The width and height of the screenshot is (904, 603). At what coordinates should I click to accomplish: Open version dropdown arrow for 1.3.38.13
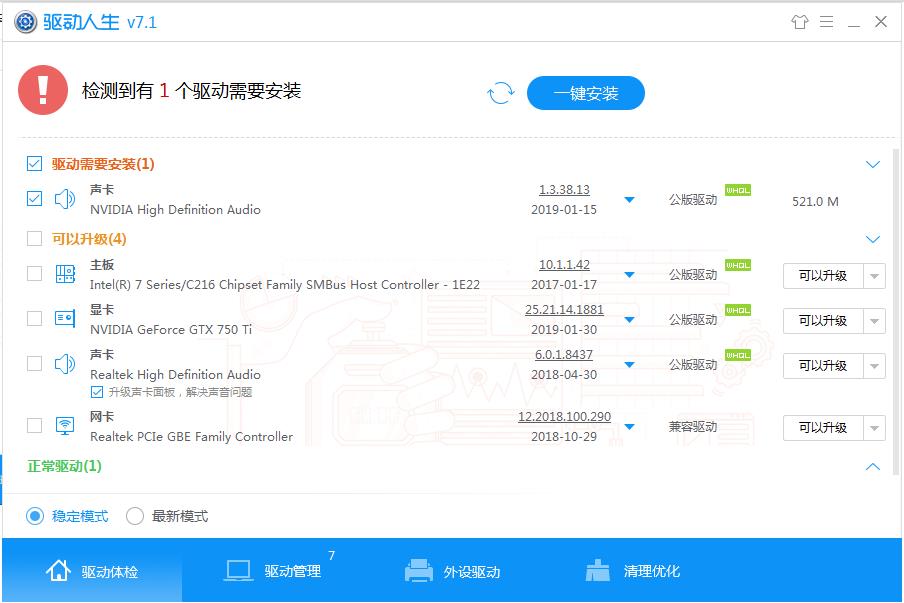click(x=630, y=200)
